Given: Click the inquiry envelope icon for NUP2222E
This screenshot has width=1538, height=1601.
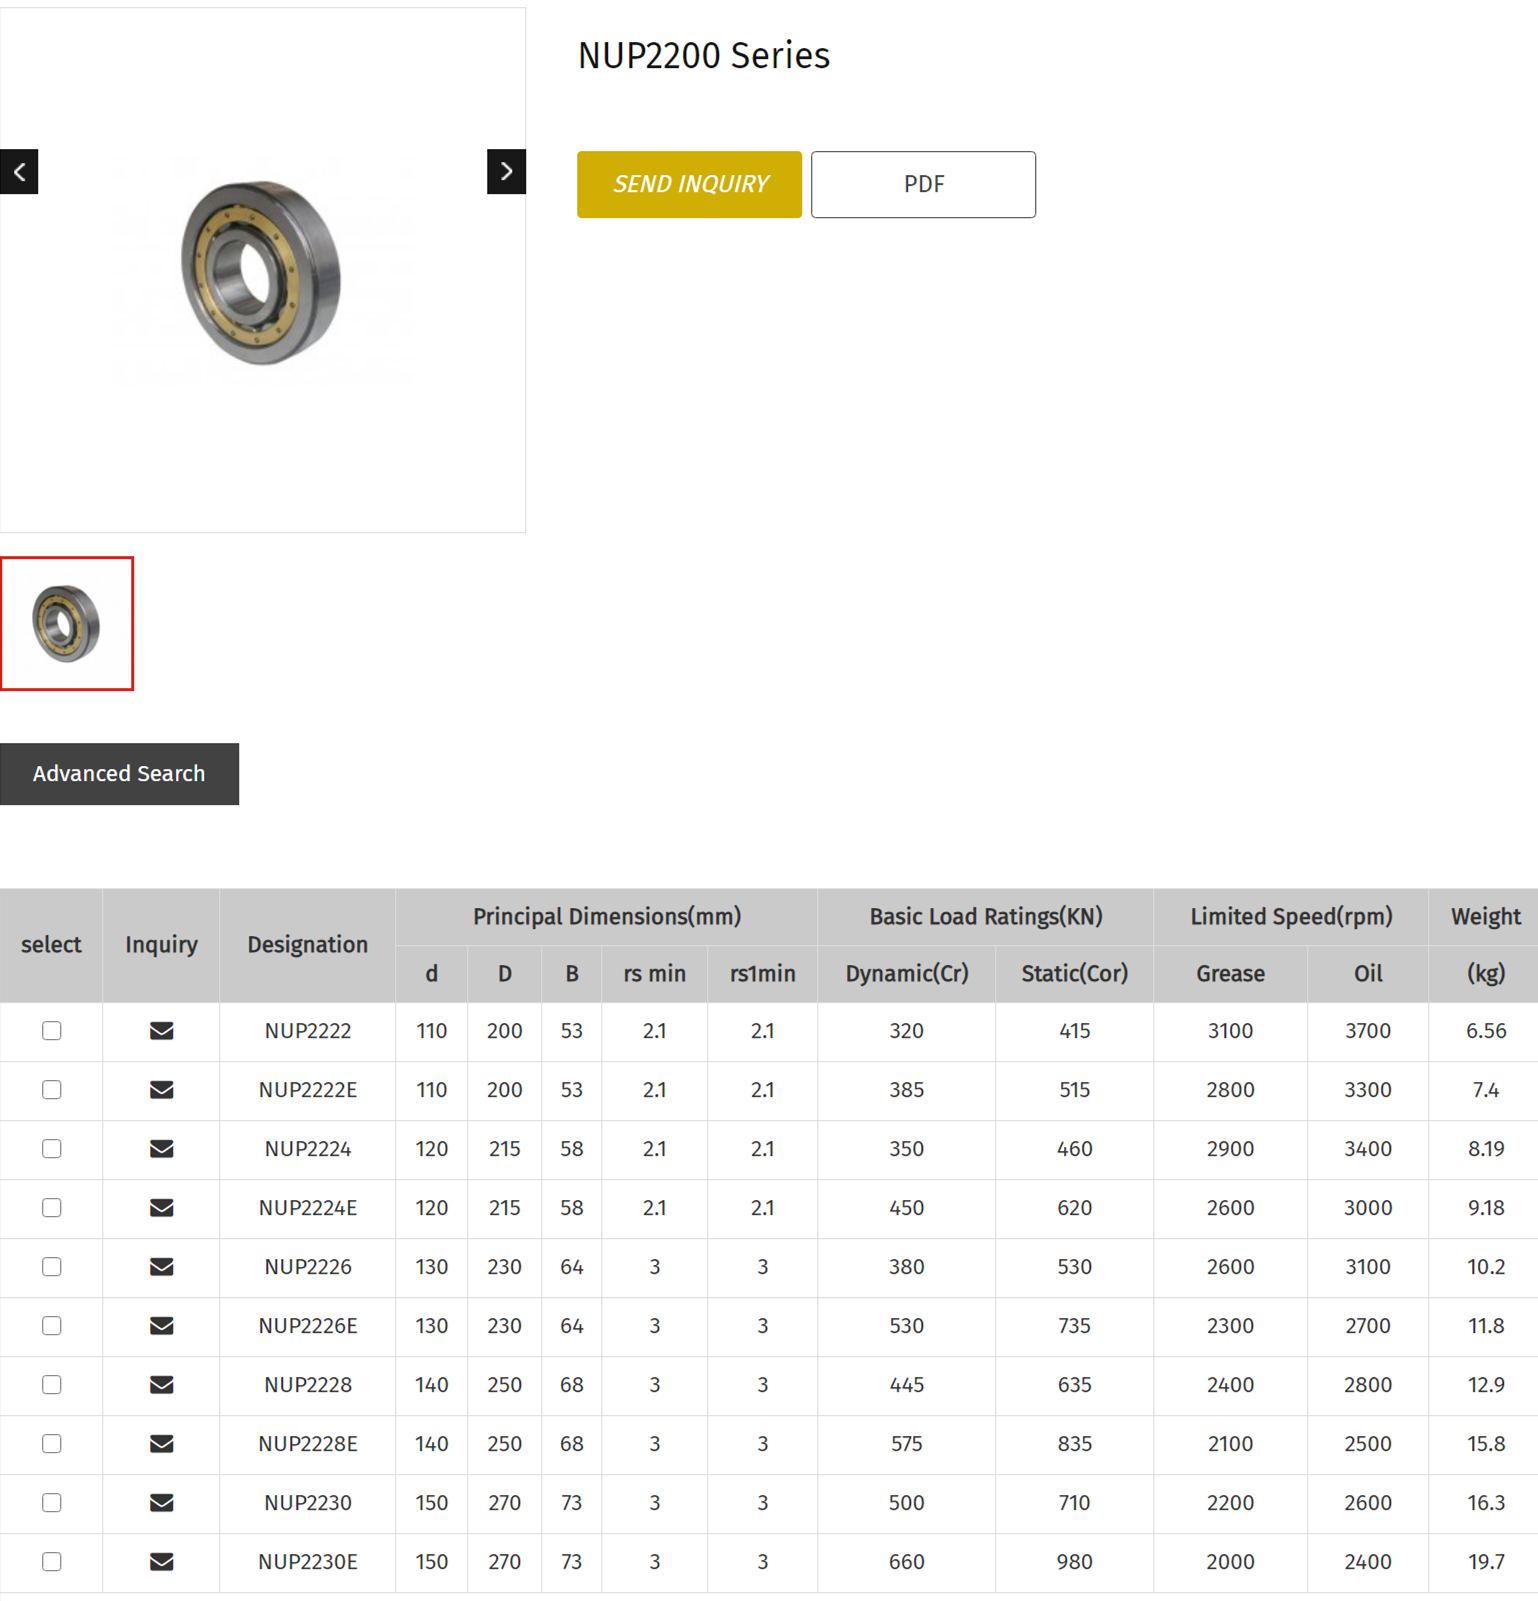Looking at the screenshot, I should pyautogui.click(x=161, y=1090).
